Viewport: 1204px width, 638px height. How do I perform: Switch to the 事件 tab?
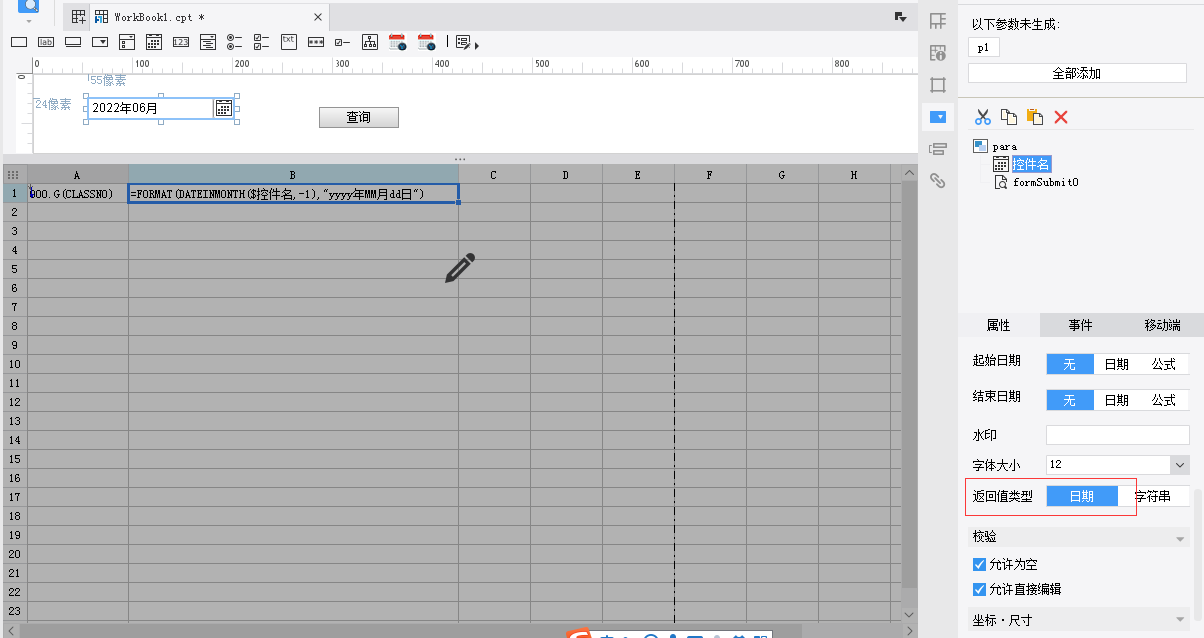tap(1080, 325)
